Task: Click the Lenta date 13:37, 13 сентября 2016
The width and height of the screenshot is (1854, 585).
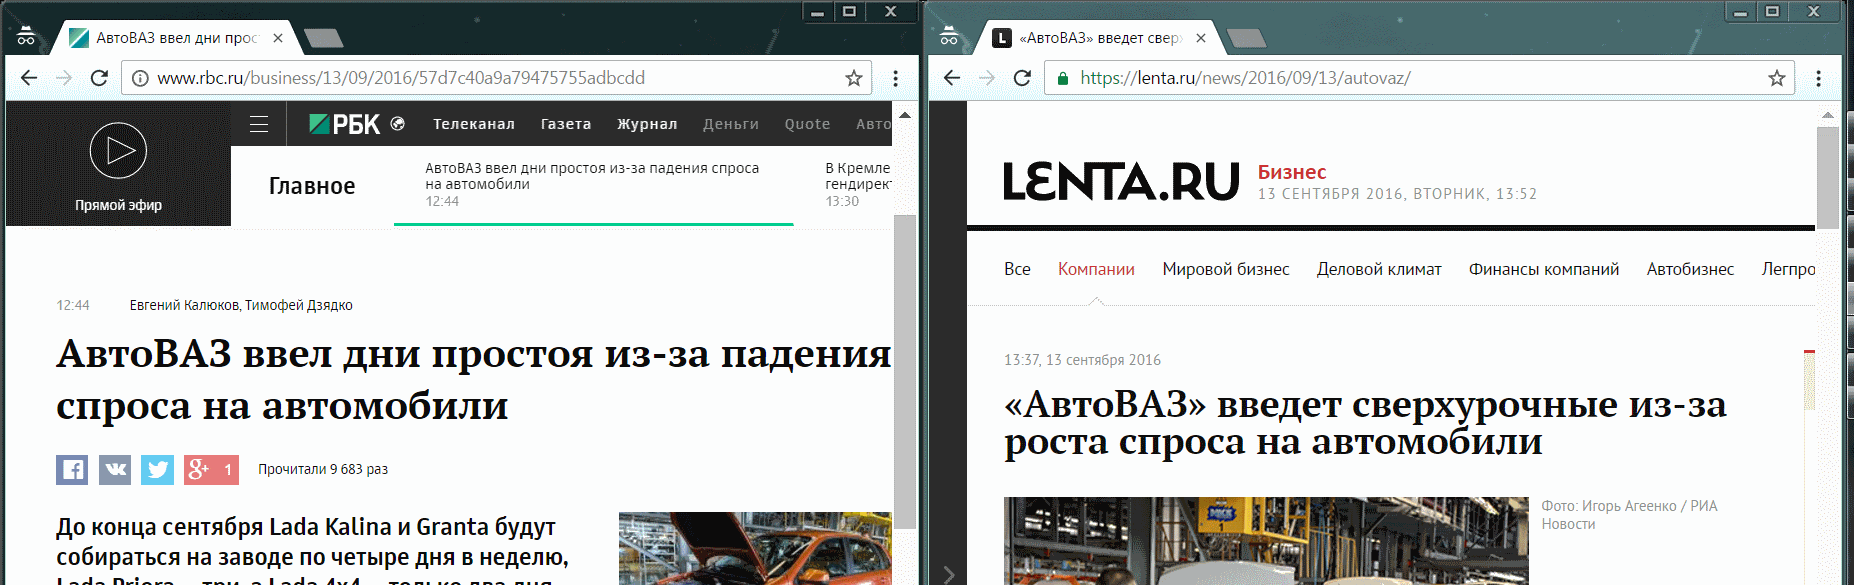Action: pyautogui.click(x=1082, y=360)
